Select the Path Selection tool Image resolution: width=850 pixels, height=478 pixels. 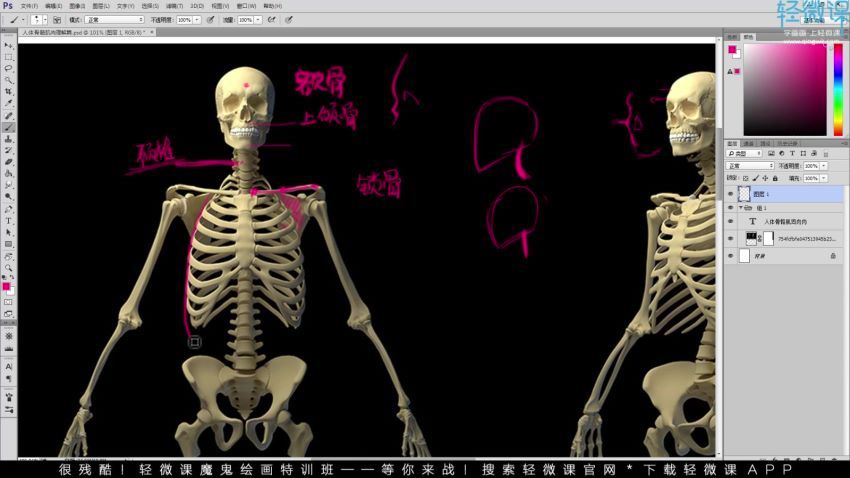point(8,232)
